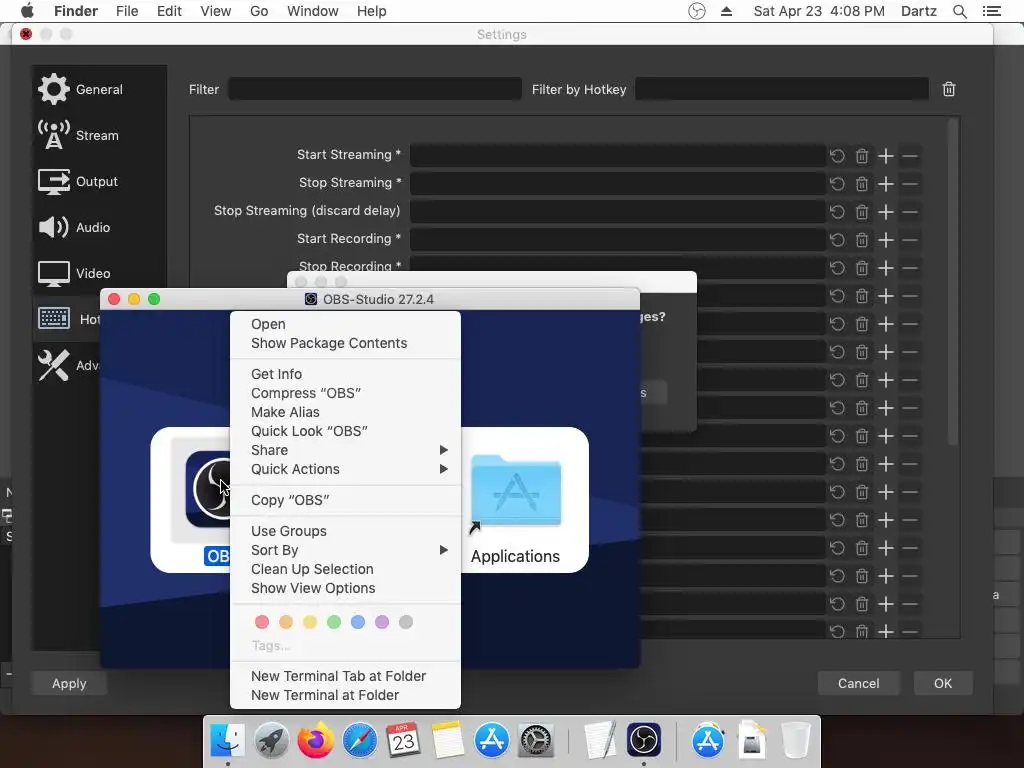Clear the Stop Streaming hotkey
The width and height of the screenshot is (1024, 768).
pyautogui.click(x=862, y=184)
